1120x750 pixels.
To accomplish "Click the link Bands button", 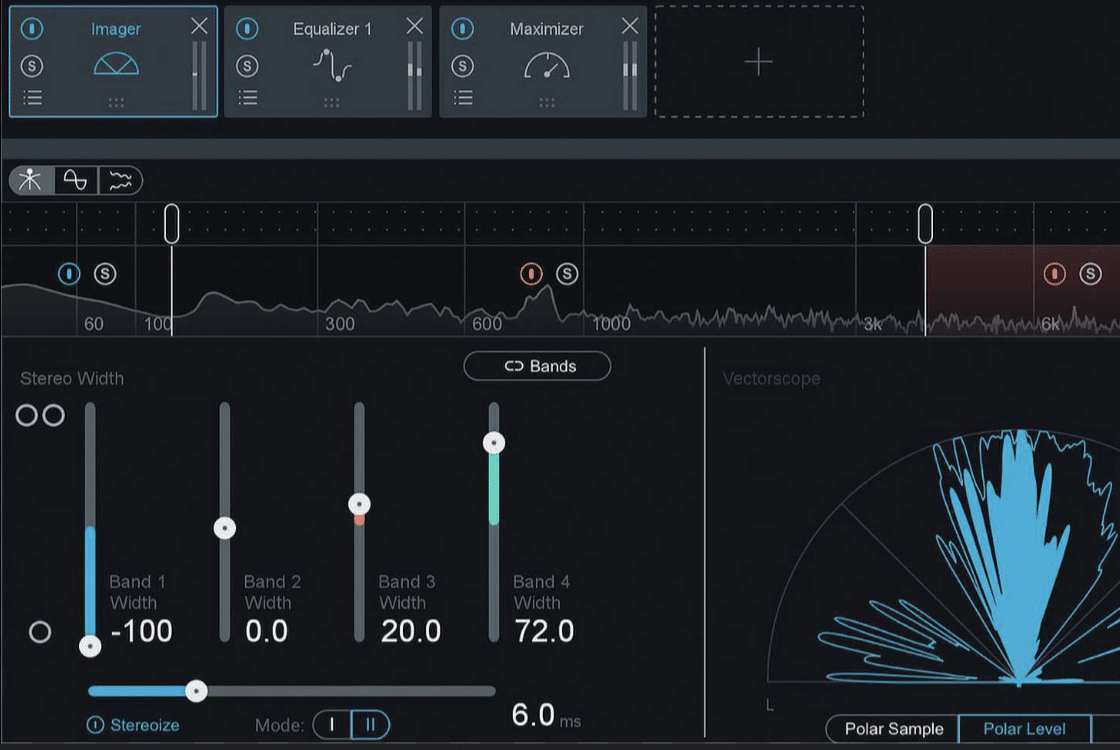I will [x=537, y=366].
